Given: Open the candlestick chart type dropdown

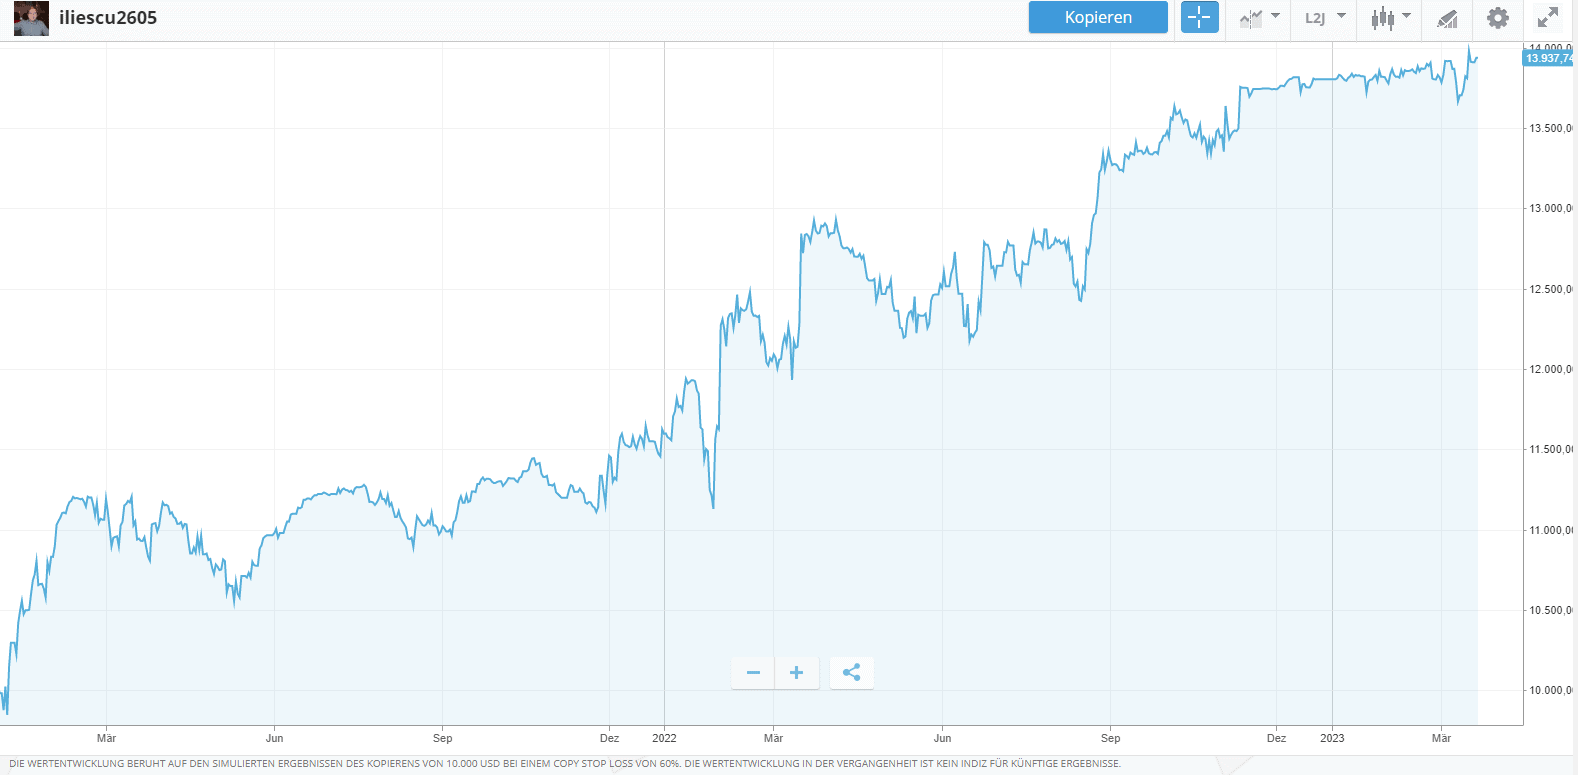Looking at the screenshot, I should [1406, 16].
